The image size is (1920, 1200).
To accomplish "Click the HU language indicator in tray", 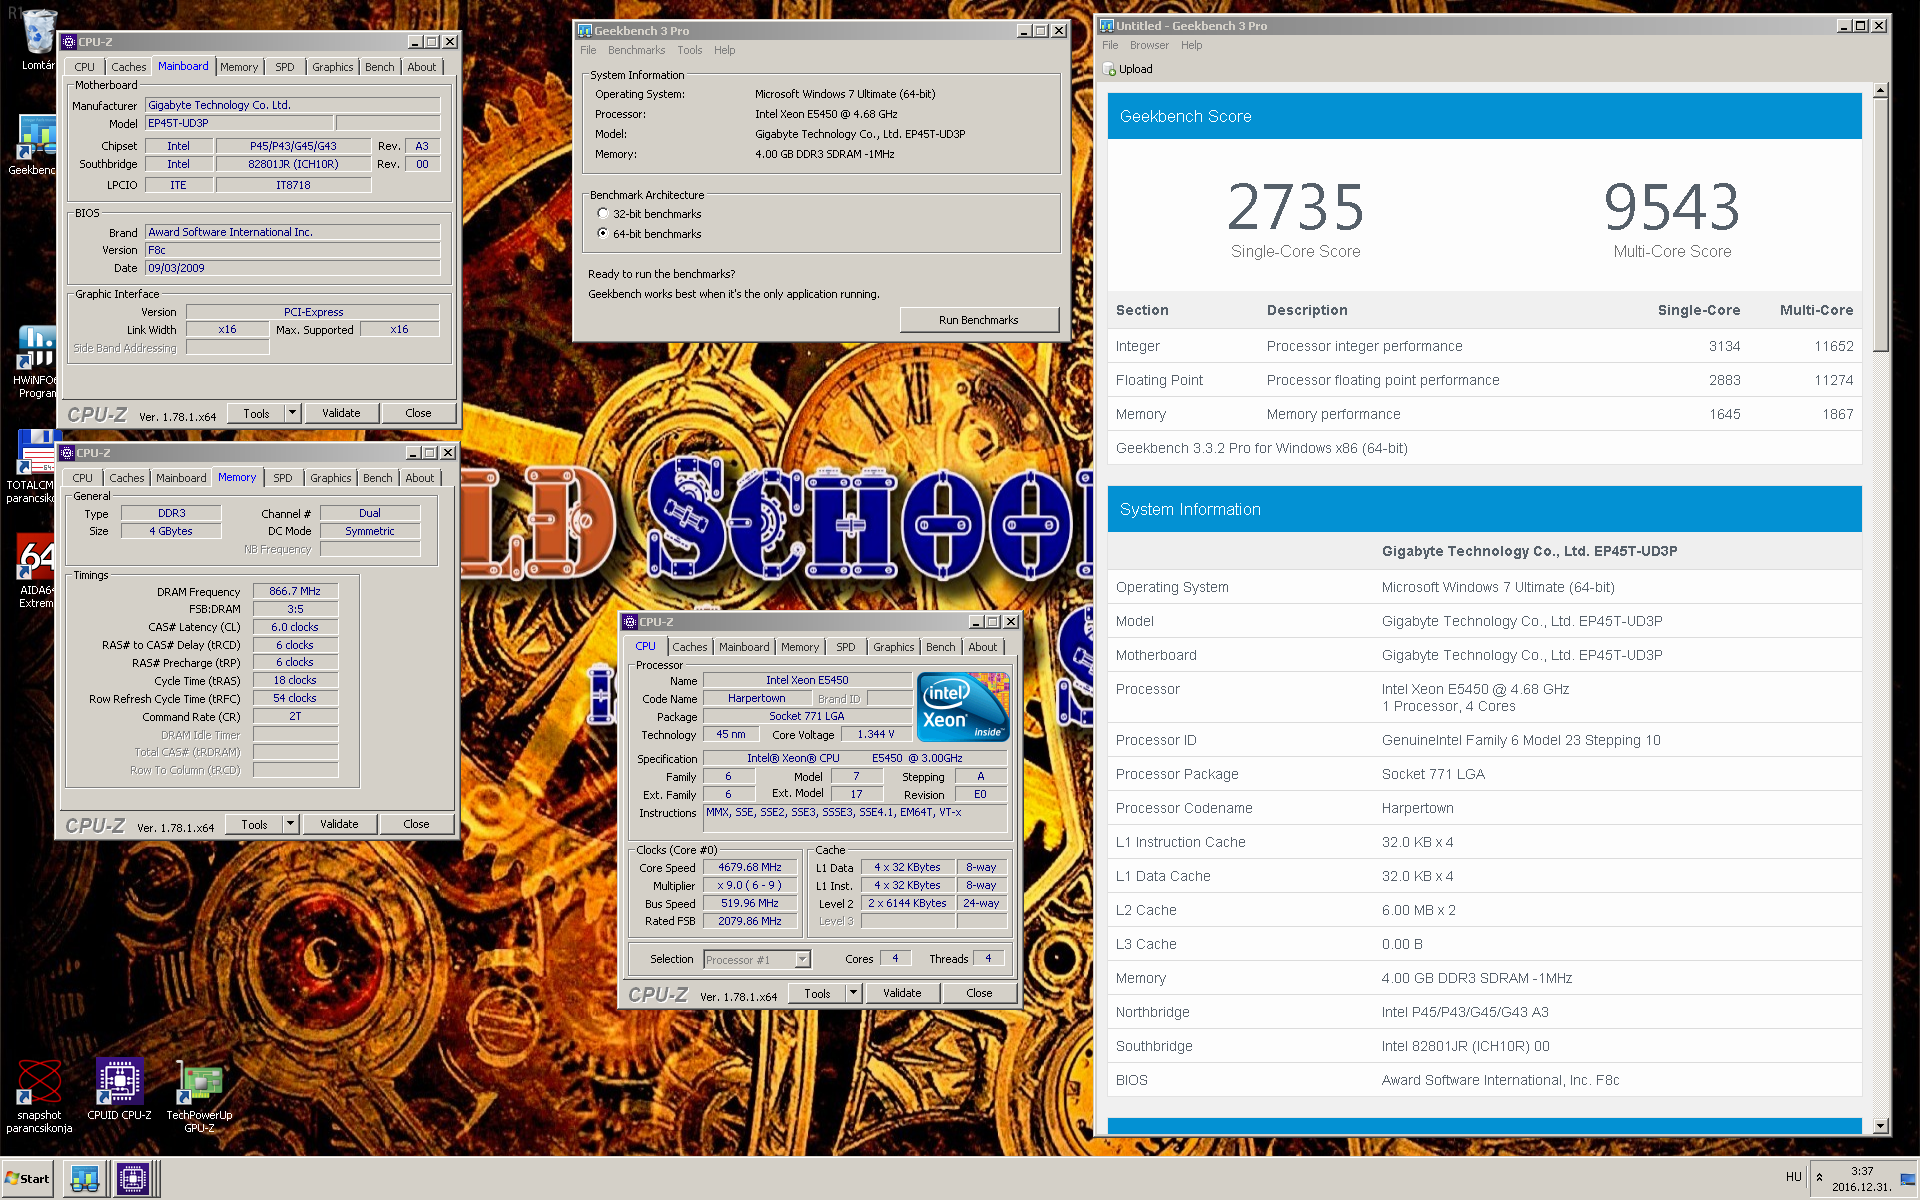I will click(1793, 1177).
